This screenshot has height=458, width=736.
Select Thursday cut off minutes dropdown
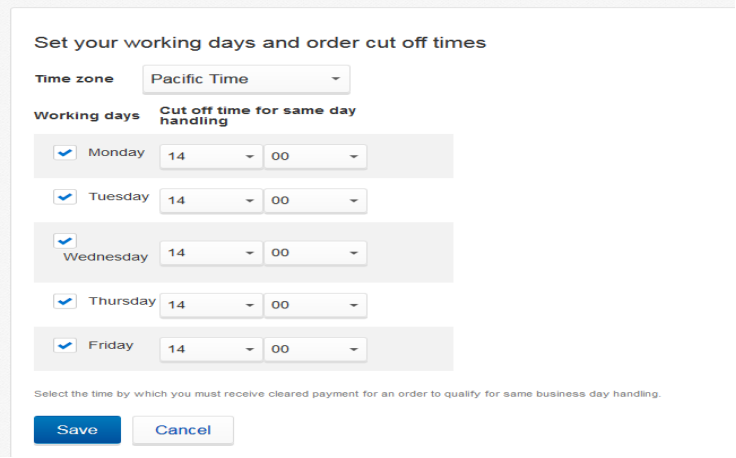coord(315,305)
